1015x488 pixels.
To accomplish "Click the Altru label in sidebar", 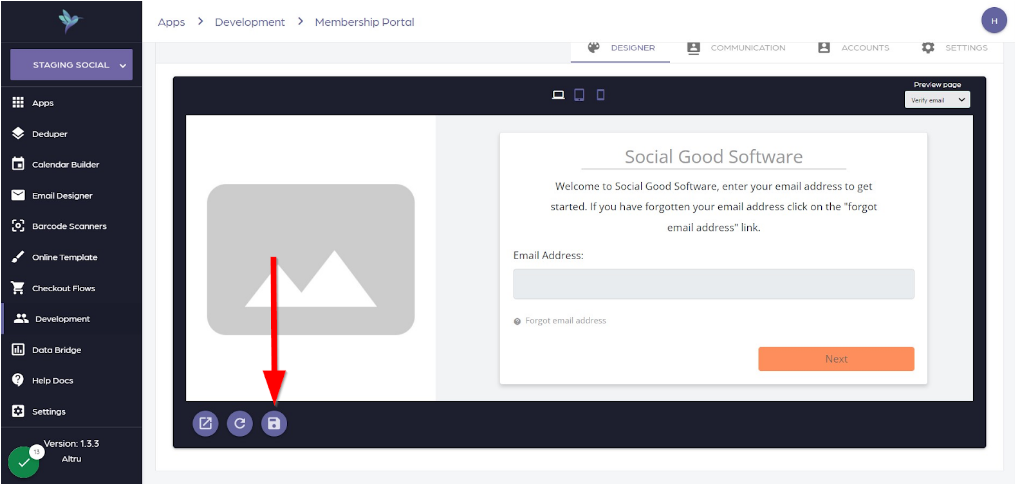I will 71,459.
